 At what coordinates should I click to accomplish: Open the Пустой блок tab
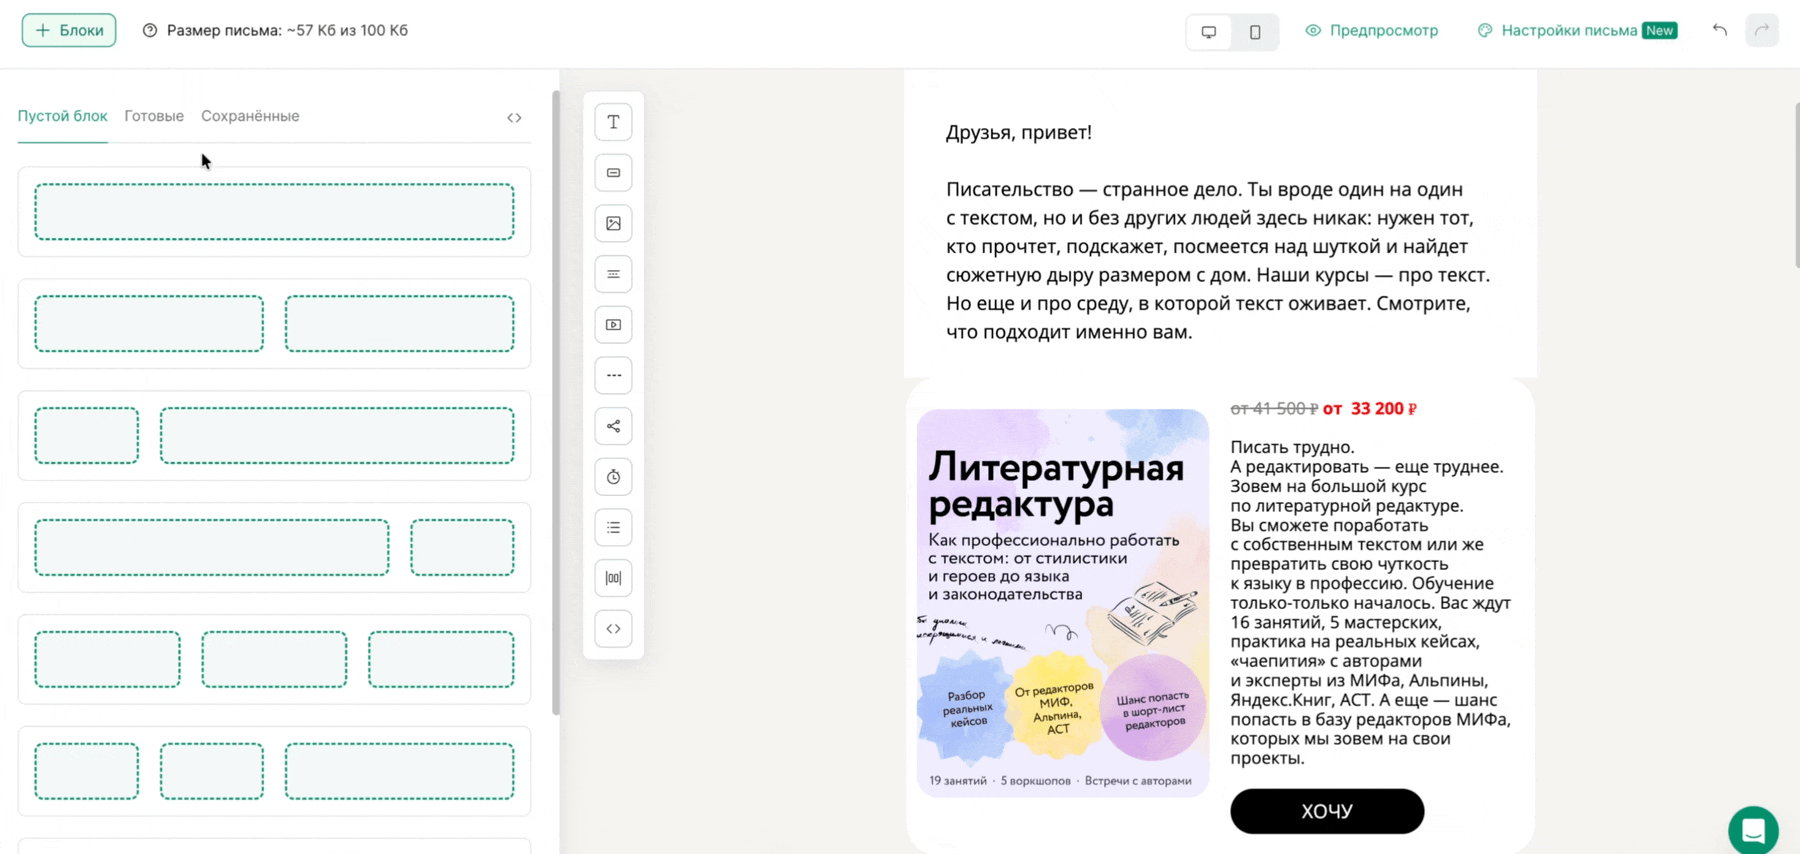coord(62,116)
